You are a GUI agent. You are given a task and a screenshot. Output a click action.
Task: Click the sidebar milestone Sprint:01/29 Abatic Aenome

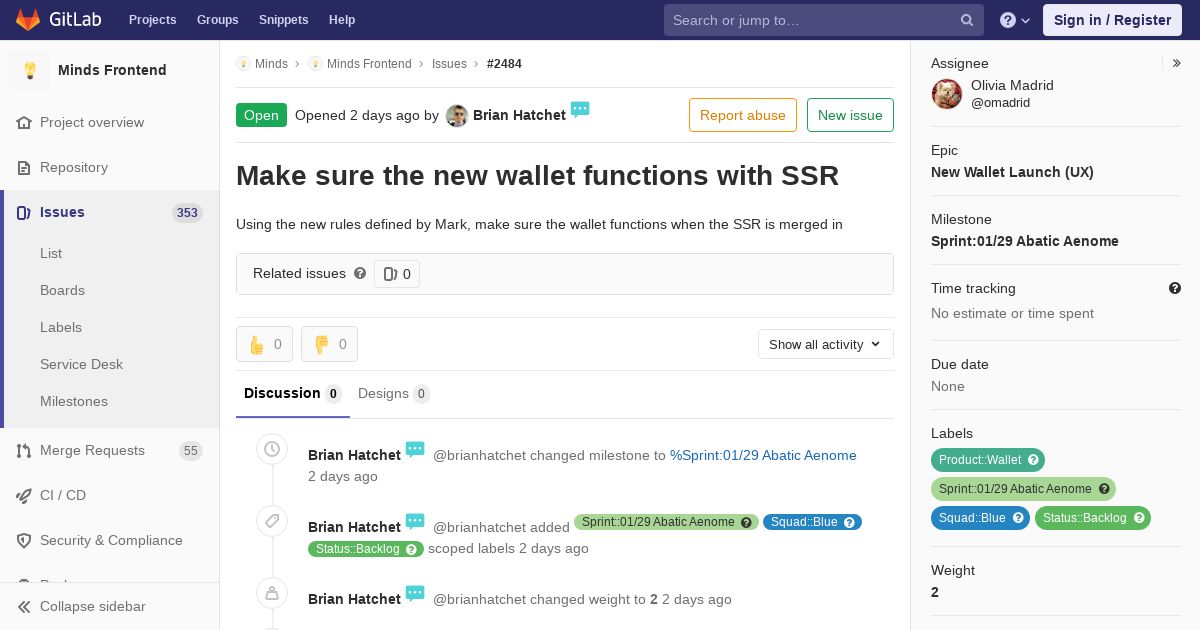click(x=1025, y=241)
